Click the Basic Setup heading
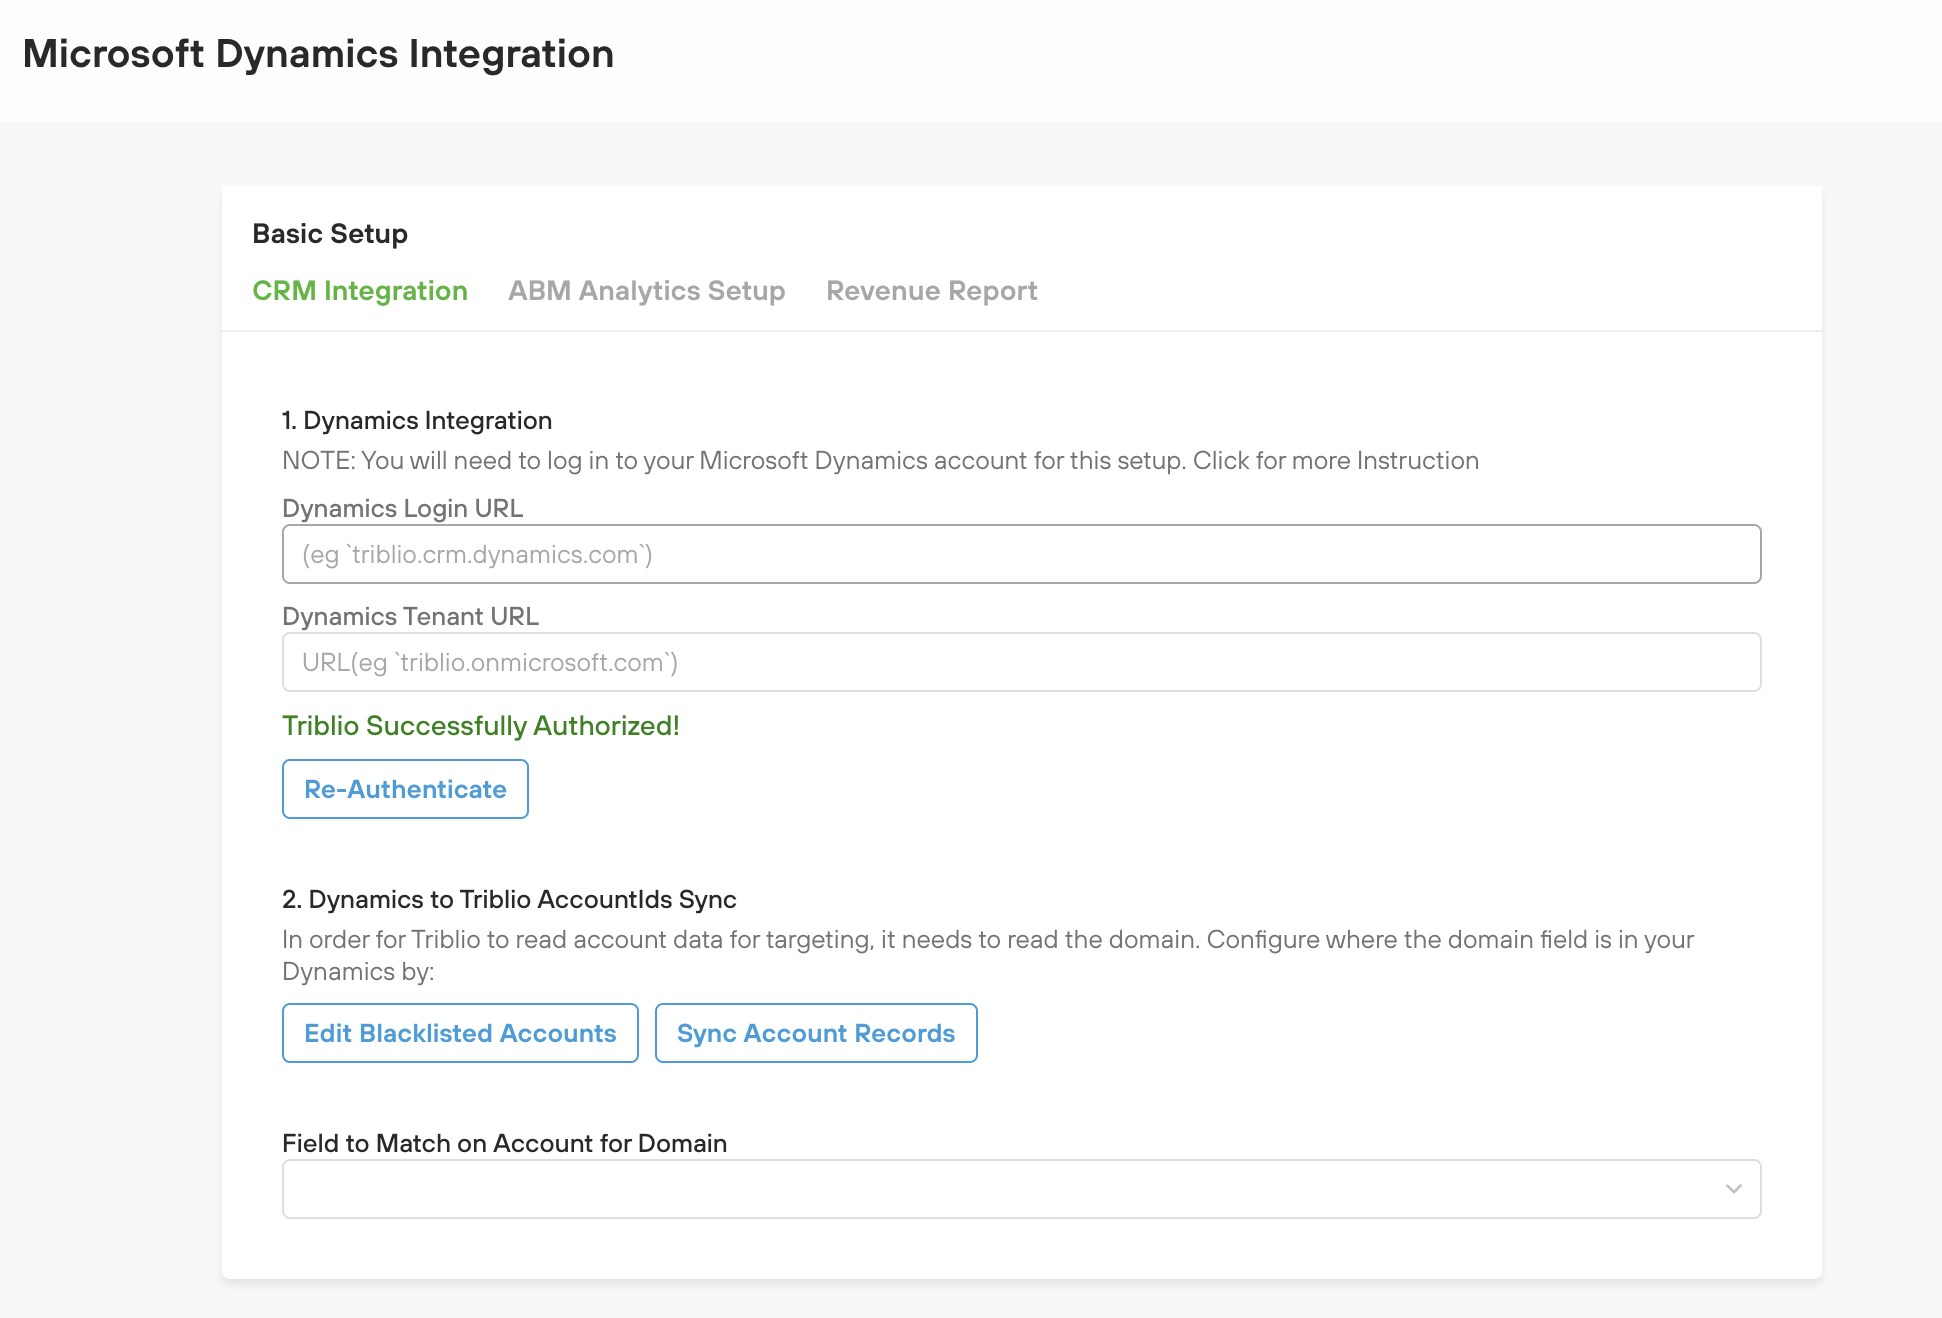The width and height of the screenshot is (1942, 1318). click(x=330, y=234)
